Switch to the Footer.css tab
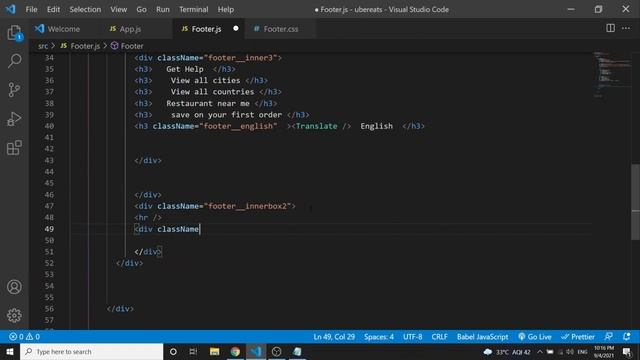The image size is (640, 360). click(281, 29)
